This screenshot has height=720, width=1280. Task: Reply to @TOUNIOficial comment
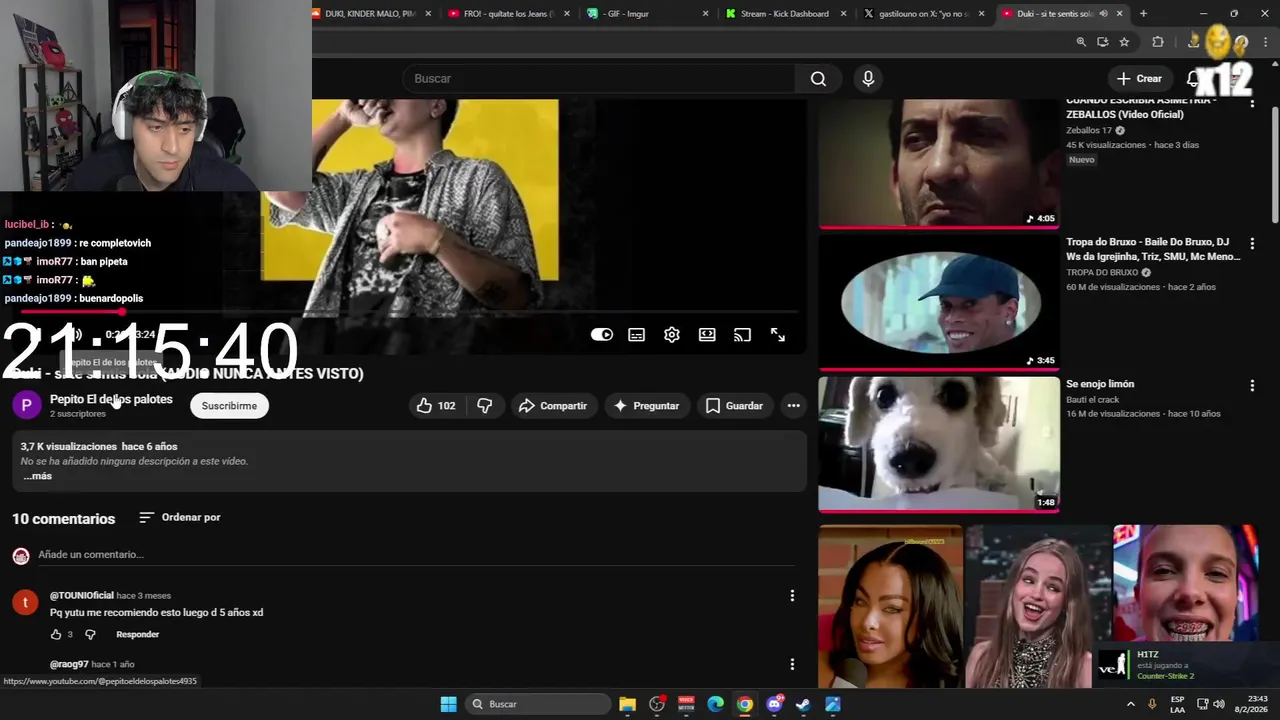138,634
